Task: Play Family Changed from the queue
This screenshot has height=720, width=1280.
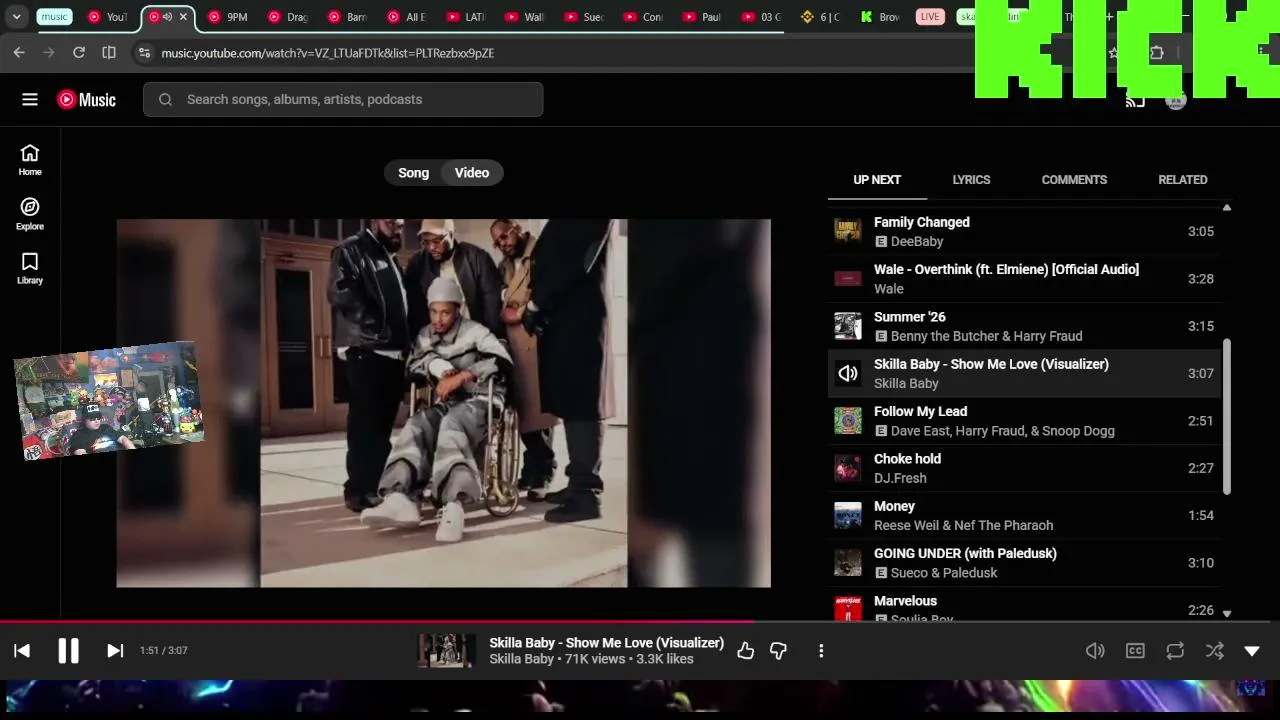Action: point(1025,231)
